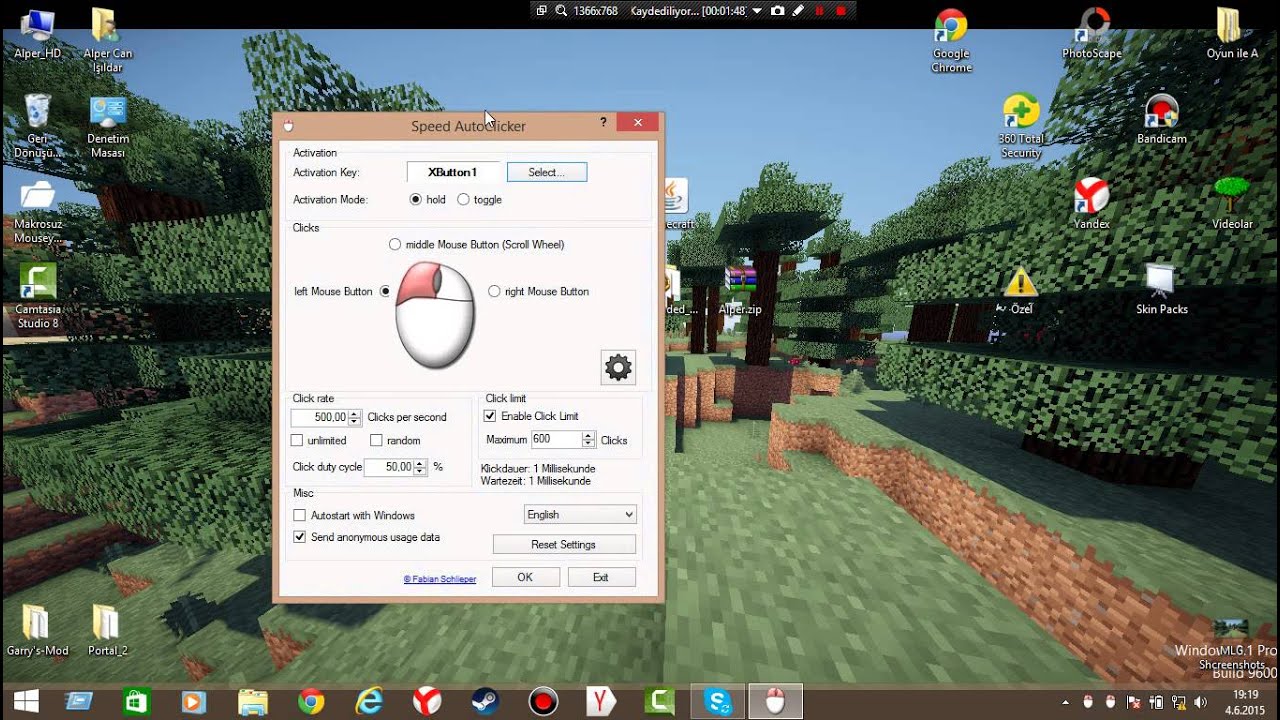Show hidden system tray icons arrow
Image resolution: width=1280 pixels, height=720 pixels.
tap(1065, 702)
